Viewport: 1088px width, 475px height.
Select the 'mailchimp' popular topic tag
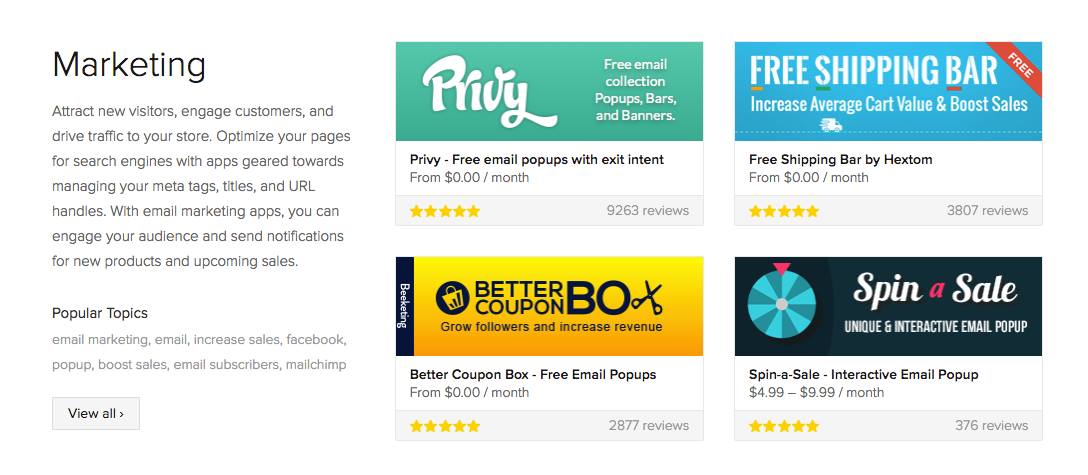click(315, 365)
